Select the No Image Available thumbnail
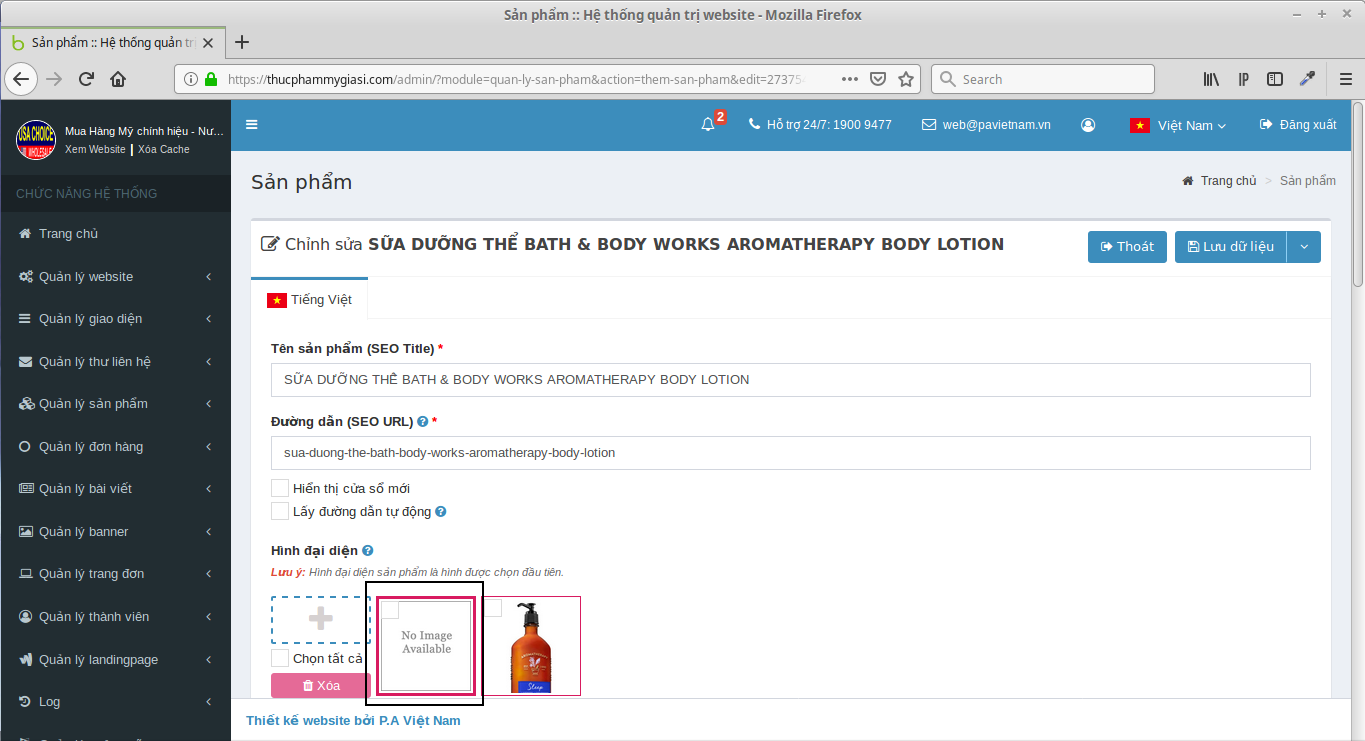 click(x=426, y=645)
